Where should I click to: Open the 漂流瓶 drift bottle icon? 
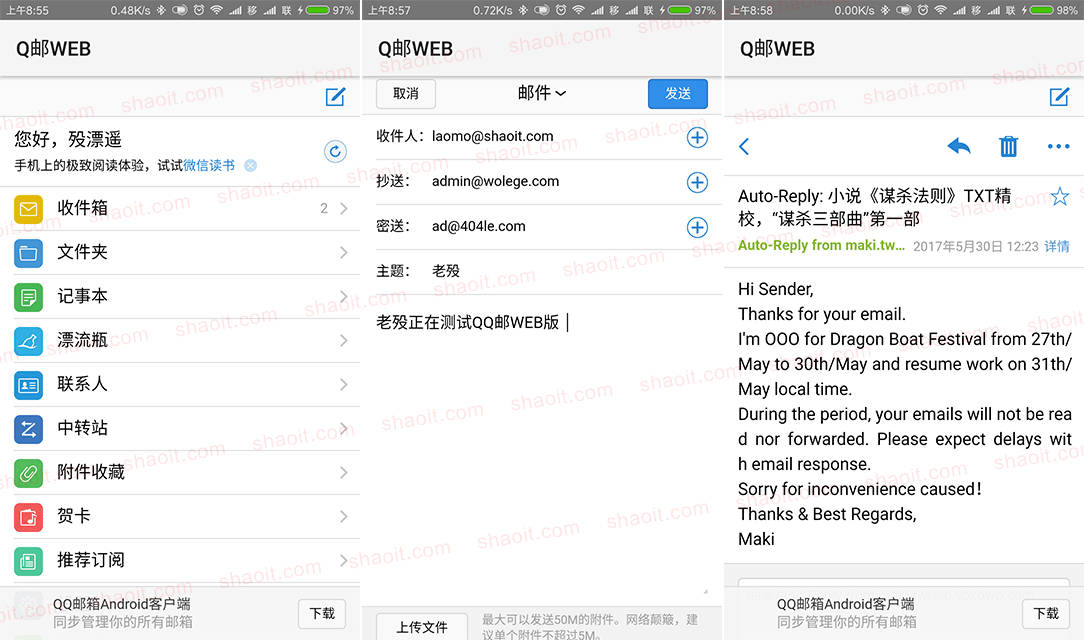coord(28,341)
